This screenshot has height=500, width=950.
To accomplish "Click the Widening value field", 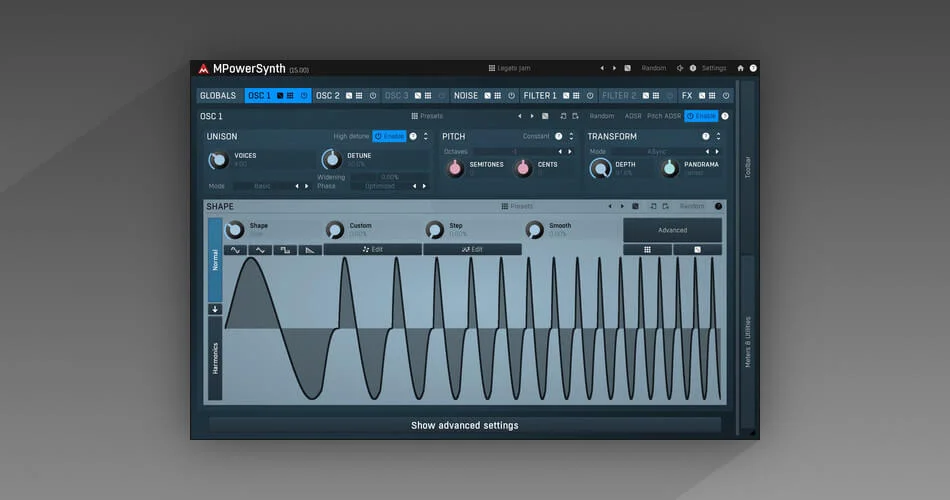I will [390, 178].
